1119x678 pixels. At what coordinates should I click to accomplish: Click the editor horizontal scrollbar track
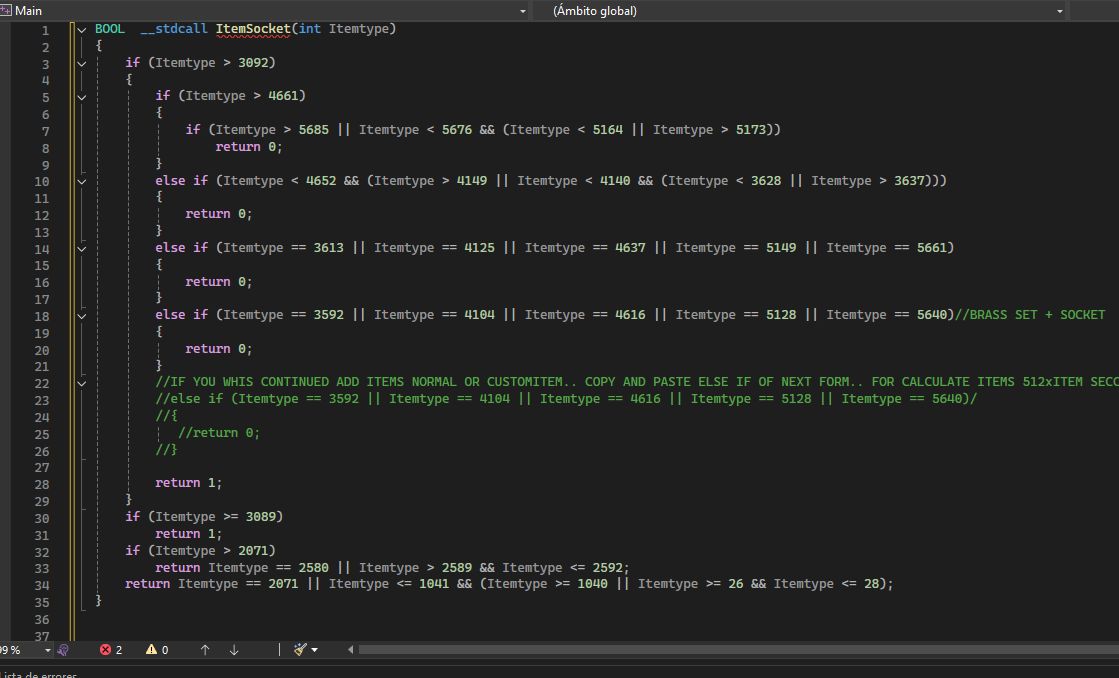[739, 649]
